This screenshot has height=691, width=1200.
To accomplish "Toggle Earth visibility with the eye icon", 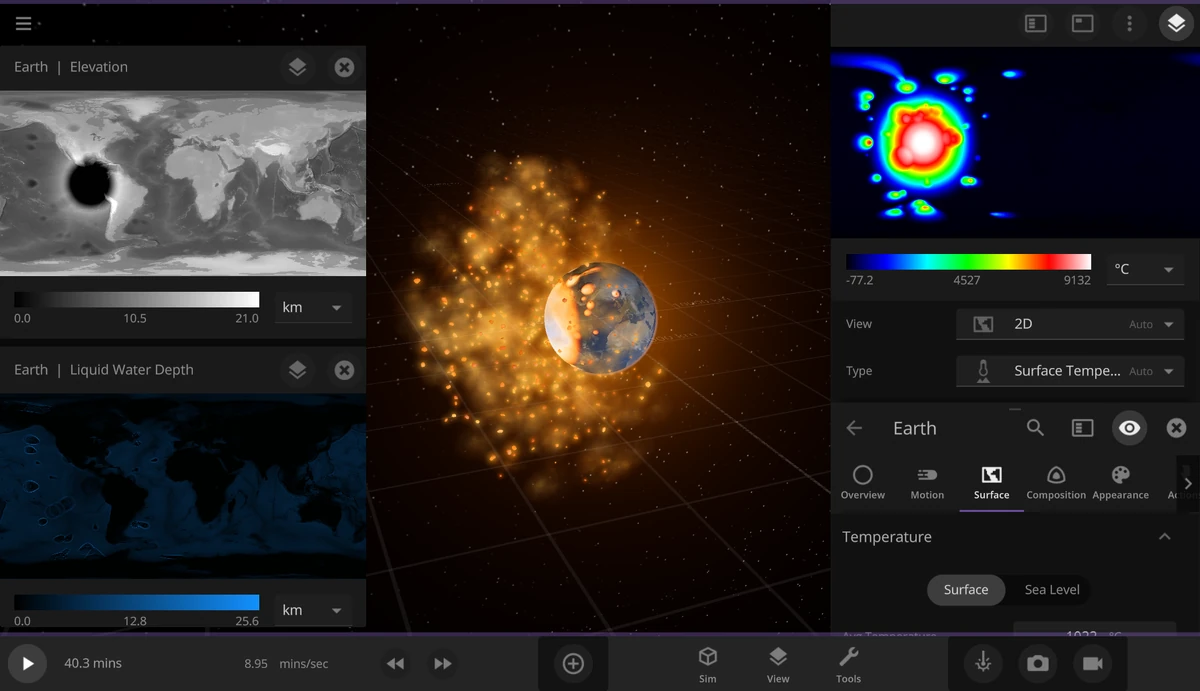I will (1129, 428).
